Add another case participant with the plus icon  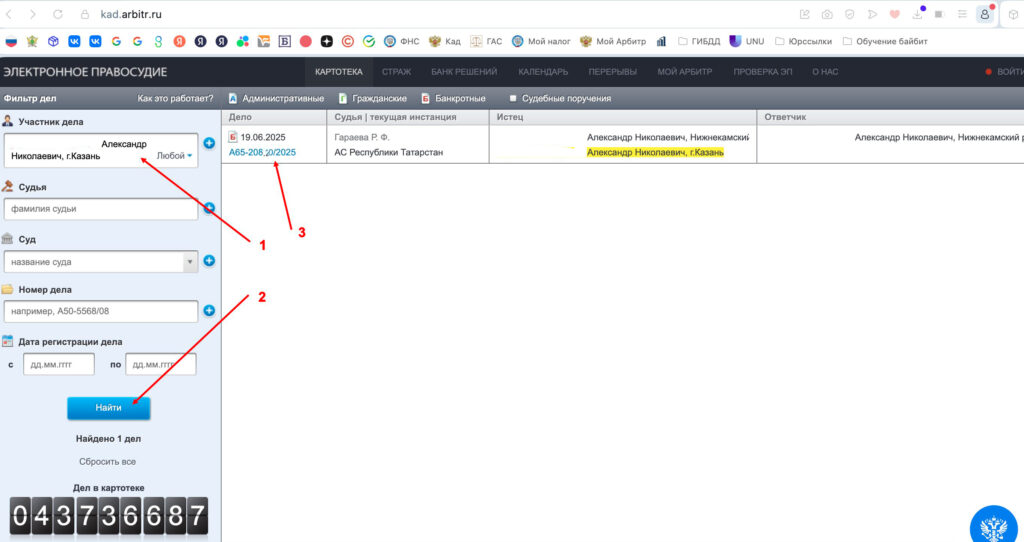pos(209,143)
